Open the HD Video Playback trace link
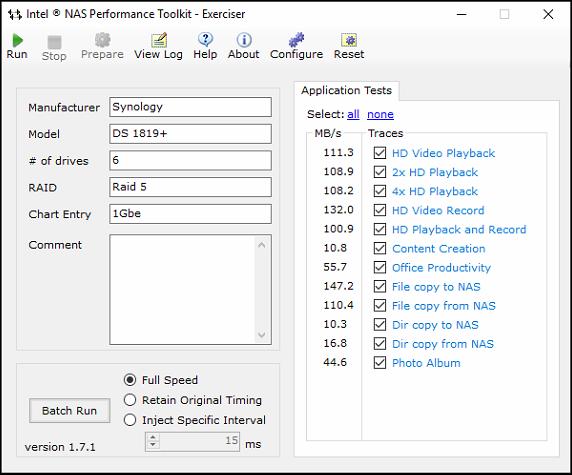The width and height of the screenshot is (572, 475). pyautogui.click(x=444, y=153)
